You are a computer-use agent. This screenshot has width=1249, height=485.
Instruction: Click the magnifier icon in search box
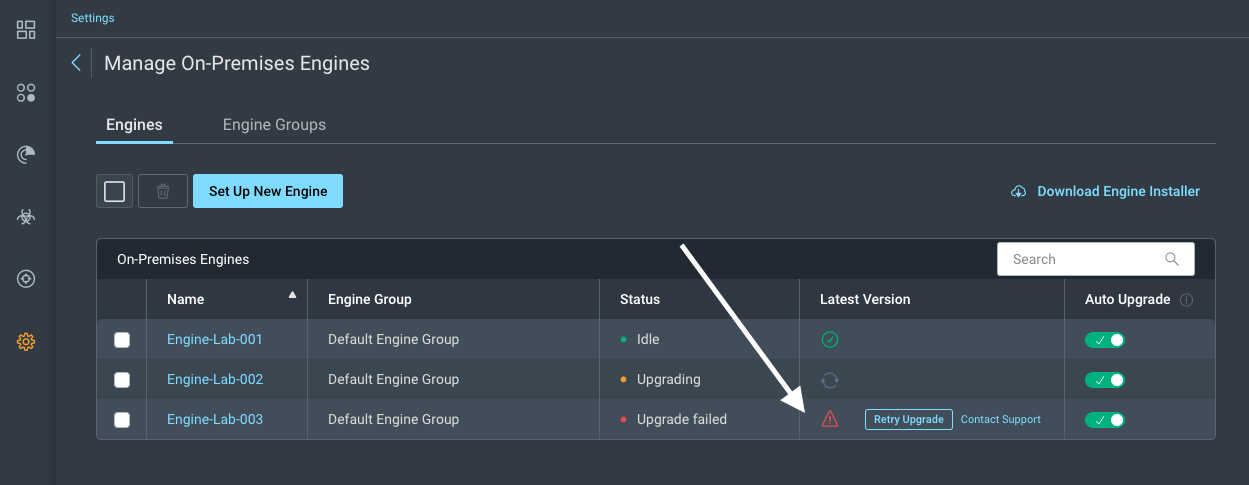point(1172,259)
